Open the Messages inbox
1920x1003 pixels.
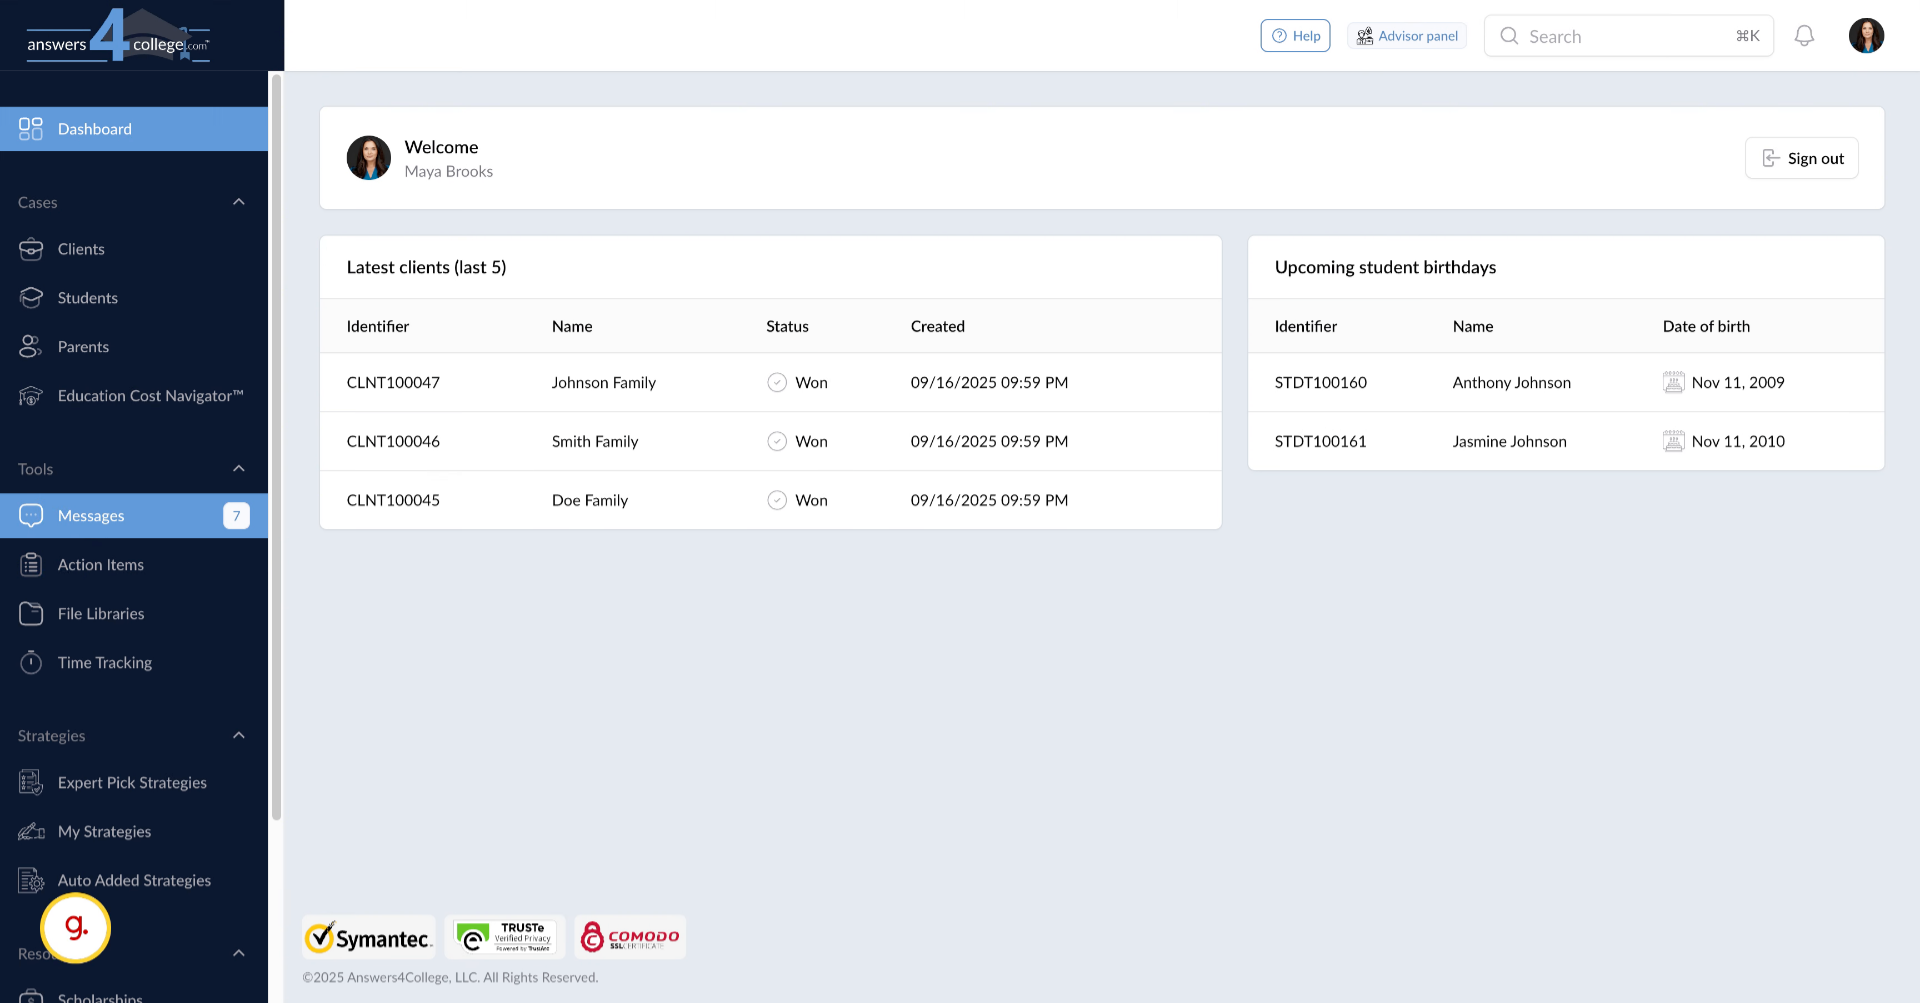(x=90, y=515)
